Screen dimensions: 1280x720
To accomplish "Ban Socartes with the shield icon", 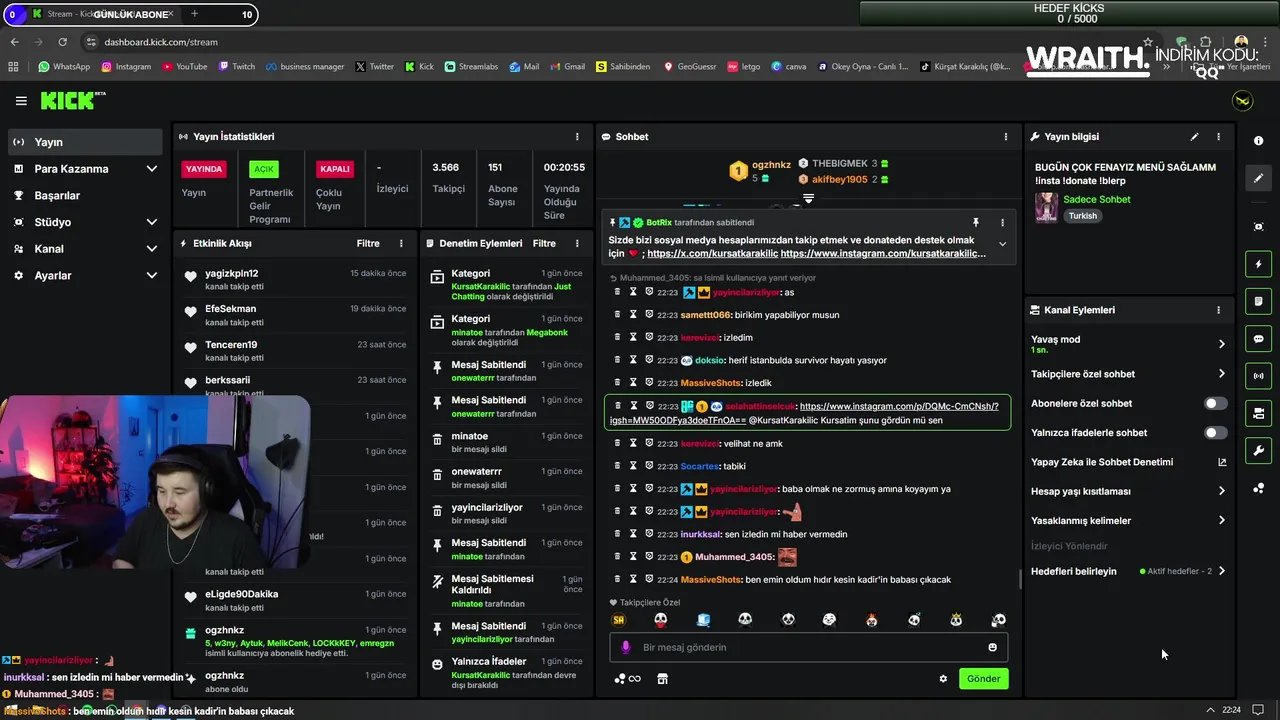I will tap(649, 466).
